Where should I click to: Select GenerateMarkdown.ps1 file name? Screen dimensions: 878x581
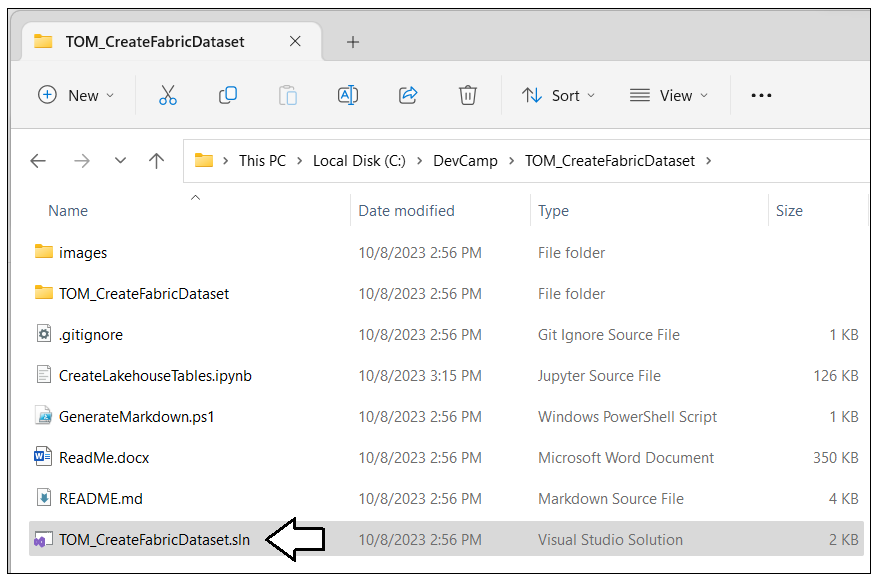pos(137,417)
